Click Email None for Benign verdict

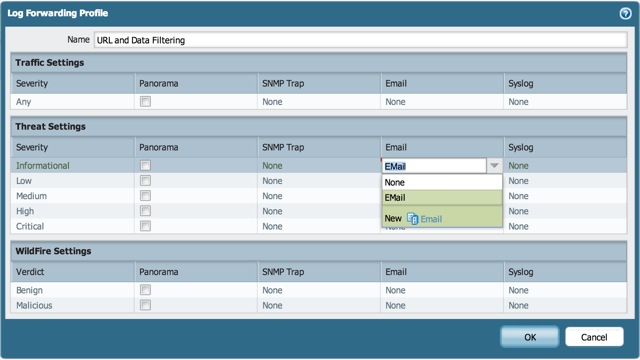395,290
